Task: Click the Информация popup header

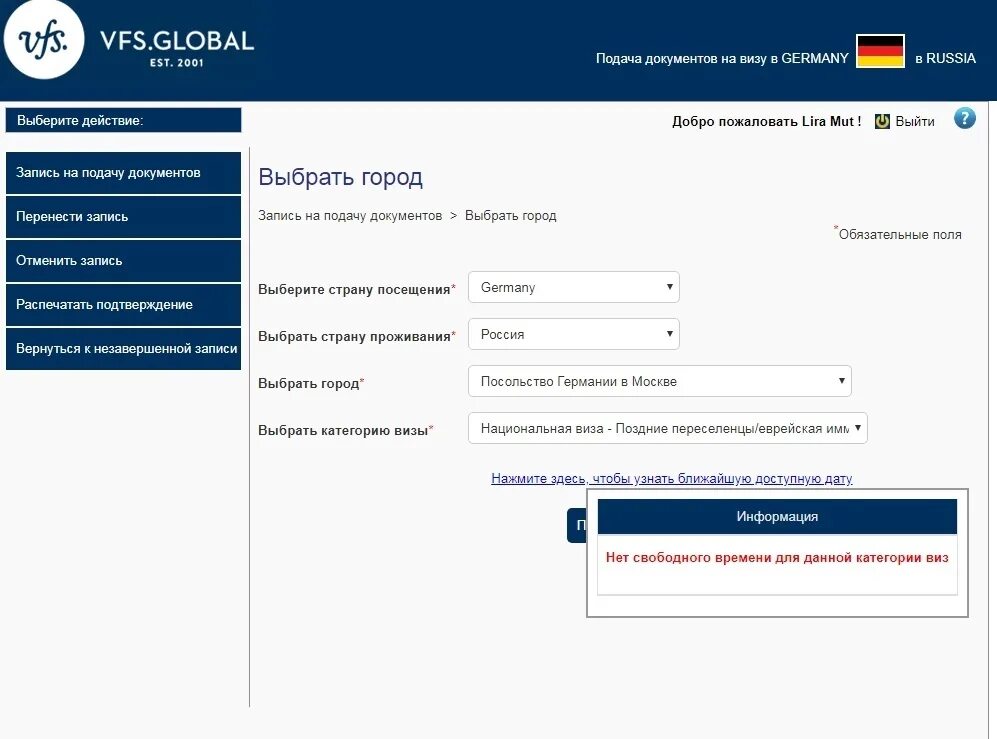Action: coord(777,516)
